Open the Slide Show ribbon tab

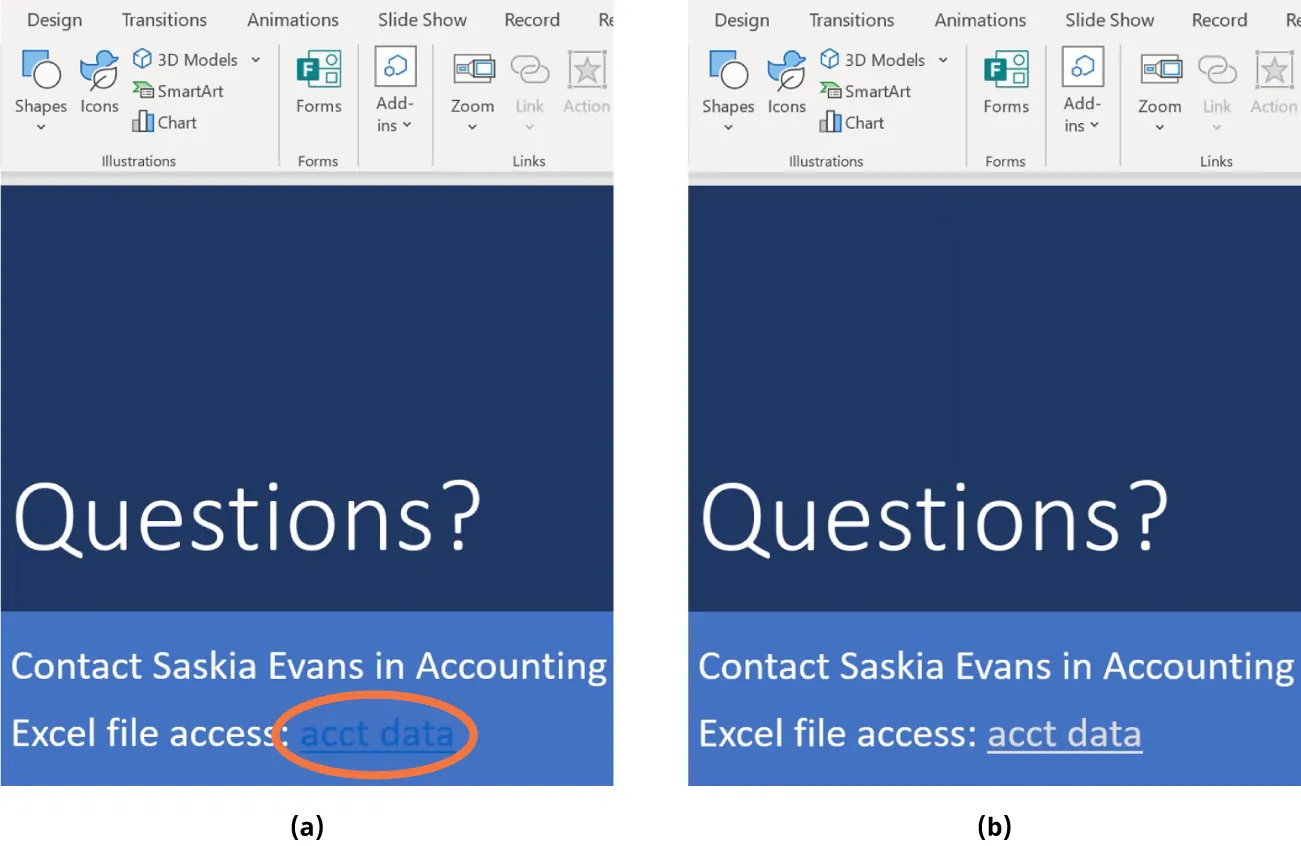point(422,19)
